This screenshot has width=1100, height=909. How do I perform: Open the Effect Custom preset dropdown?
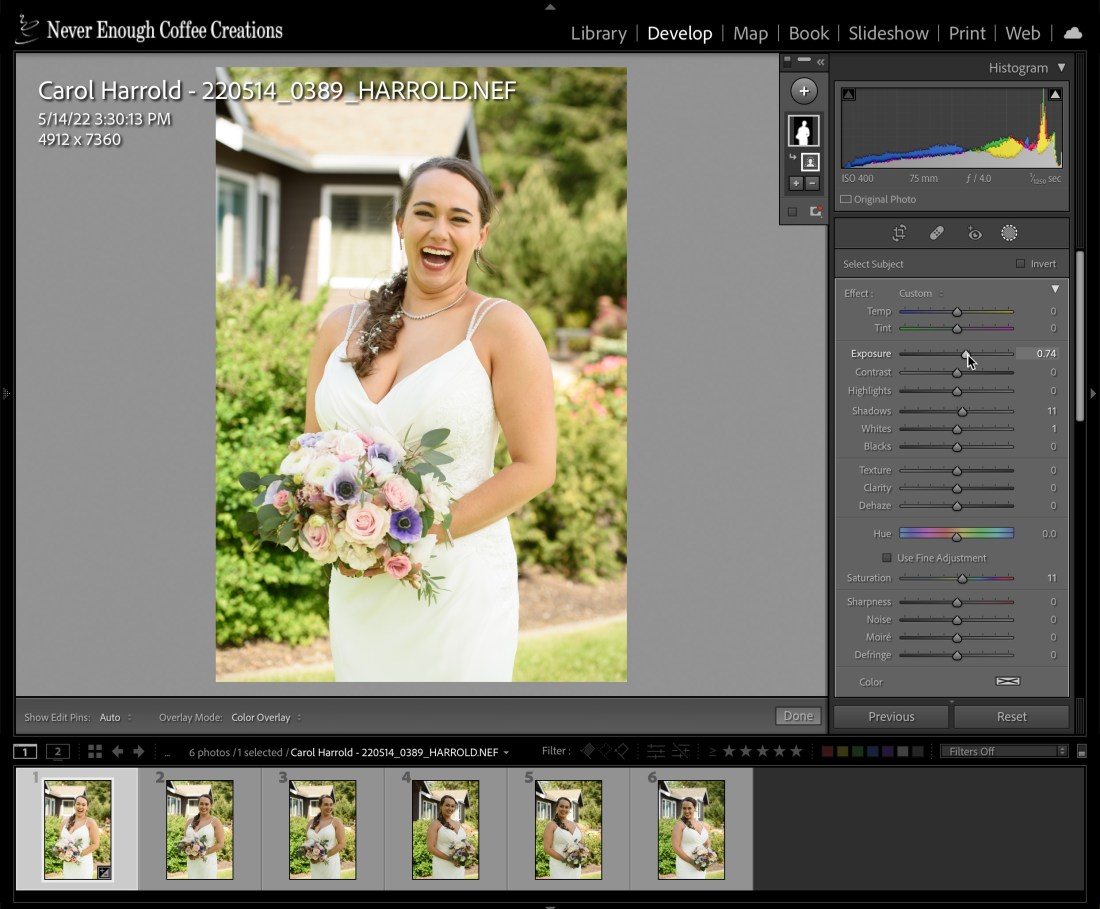pyautogui.click(x=920, y=293)
